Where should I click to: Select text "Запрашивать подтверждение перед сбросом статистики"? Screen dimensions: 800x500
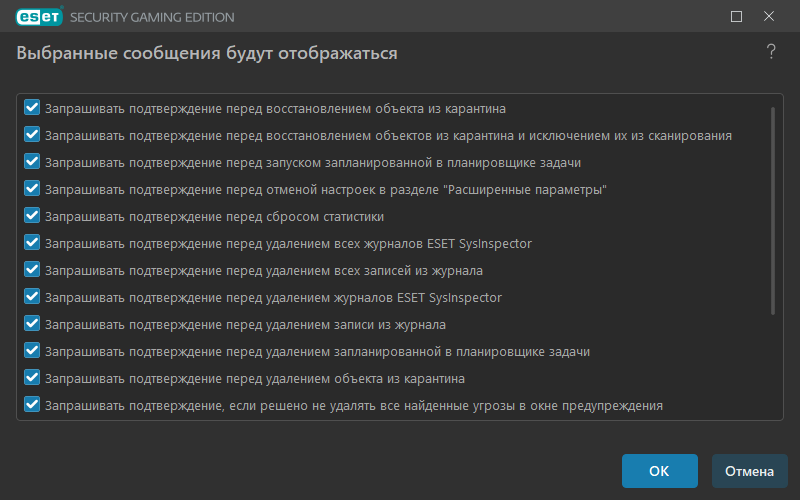point(214,217)
